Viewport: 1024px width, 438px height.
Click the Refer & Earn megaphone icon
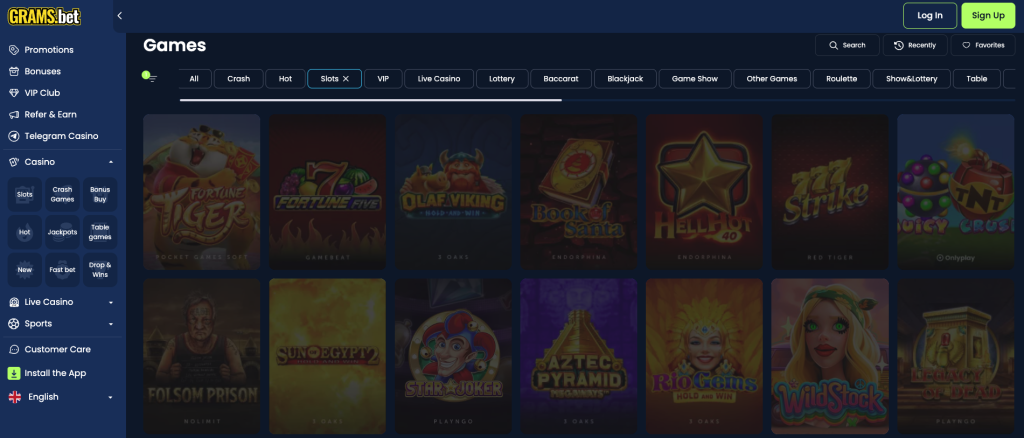14,114
